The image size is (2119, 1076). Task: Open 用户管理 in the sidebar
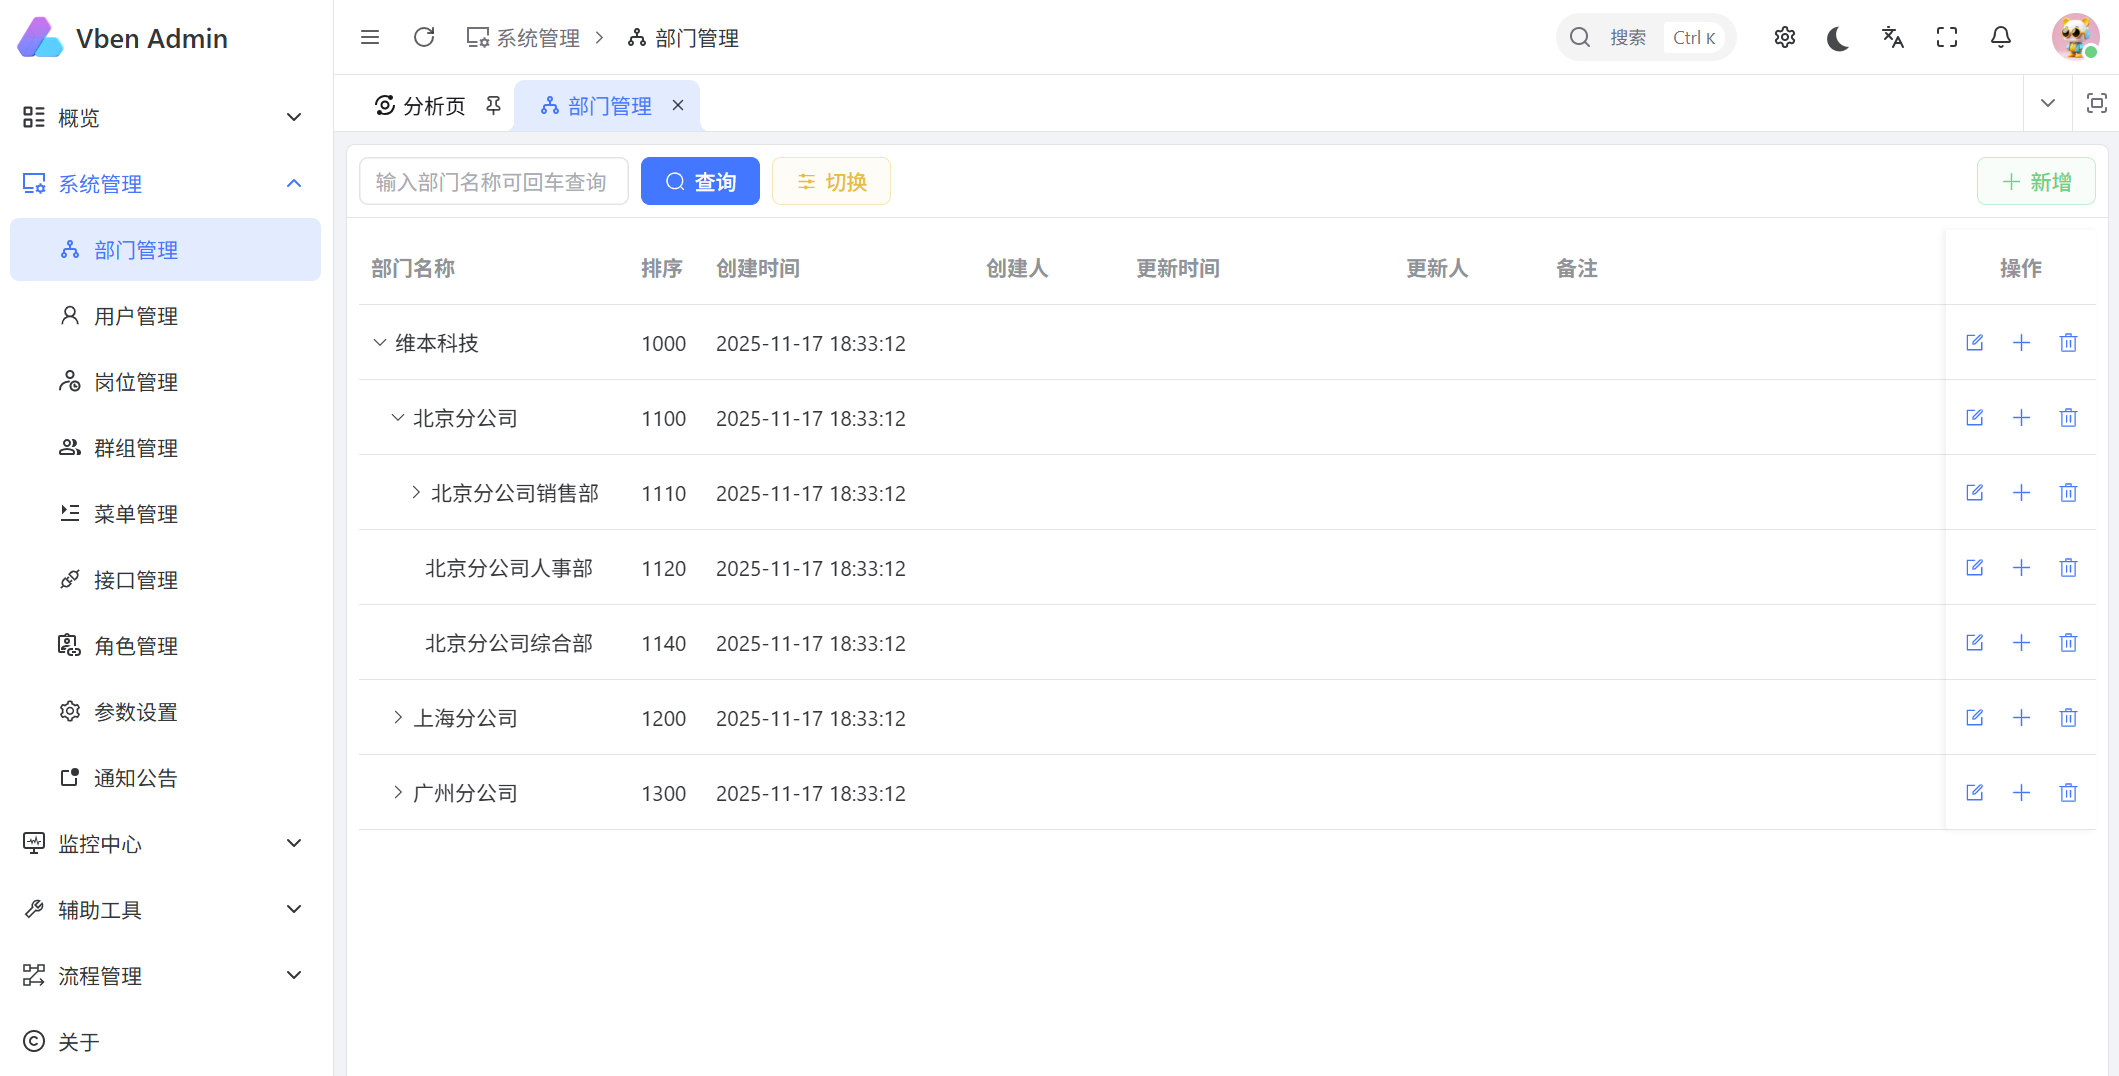pos(136,316)
